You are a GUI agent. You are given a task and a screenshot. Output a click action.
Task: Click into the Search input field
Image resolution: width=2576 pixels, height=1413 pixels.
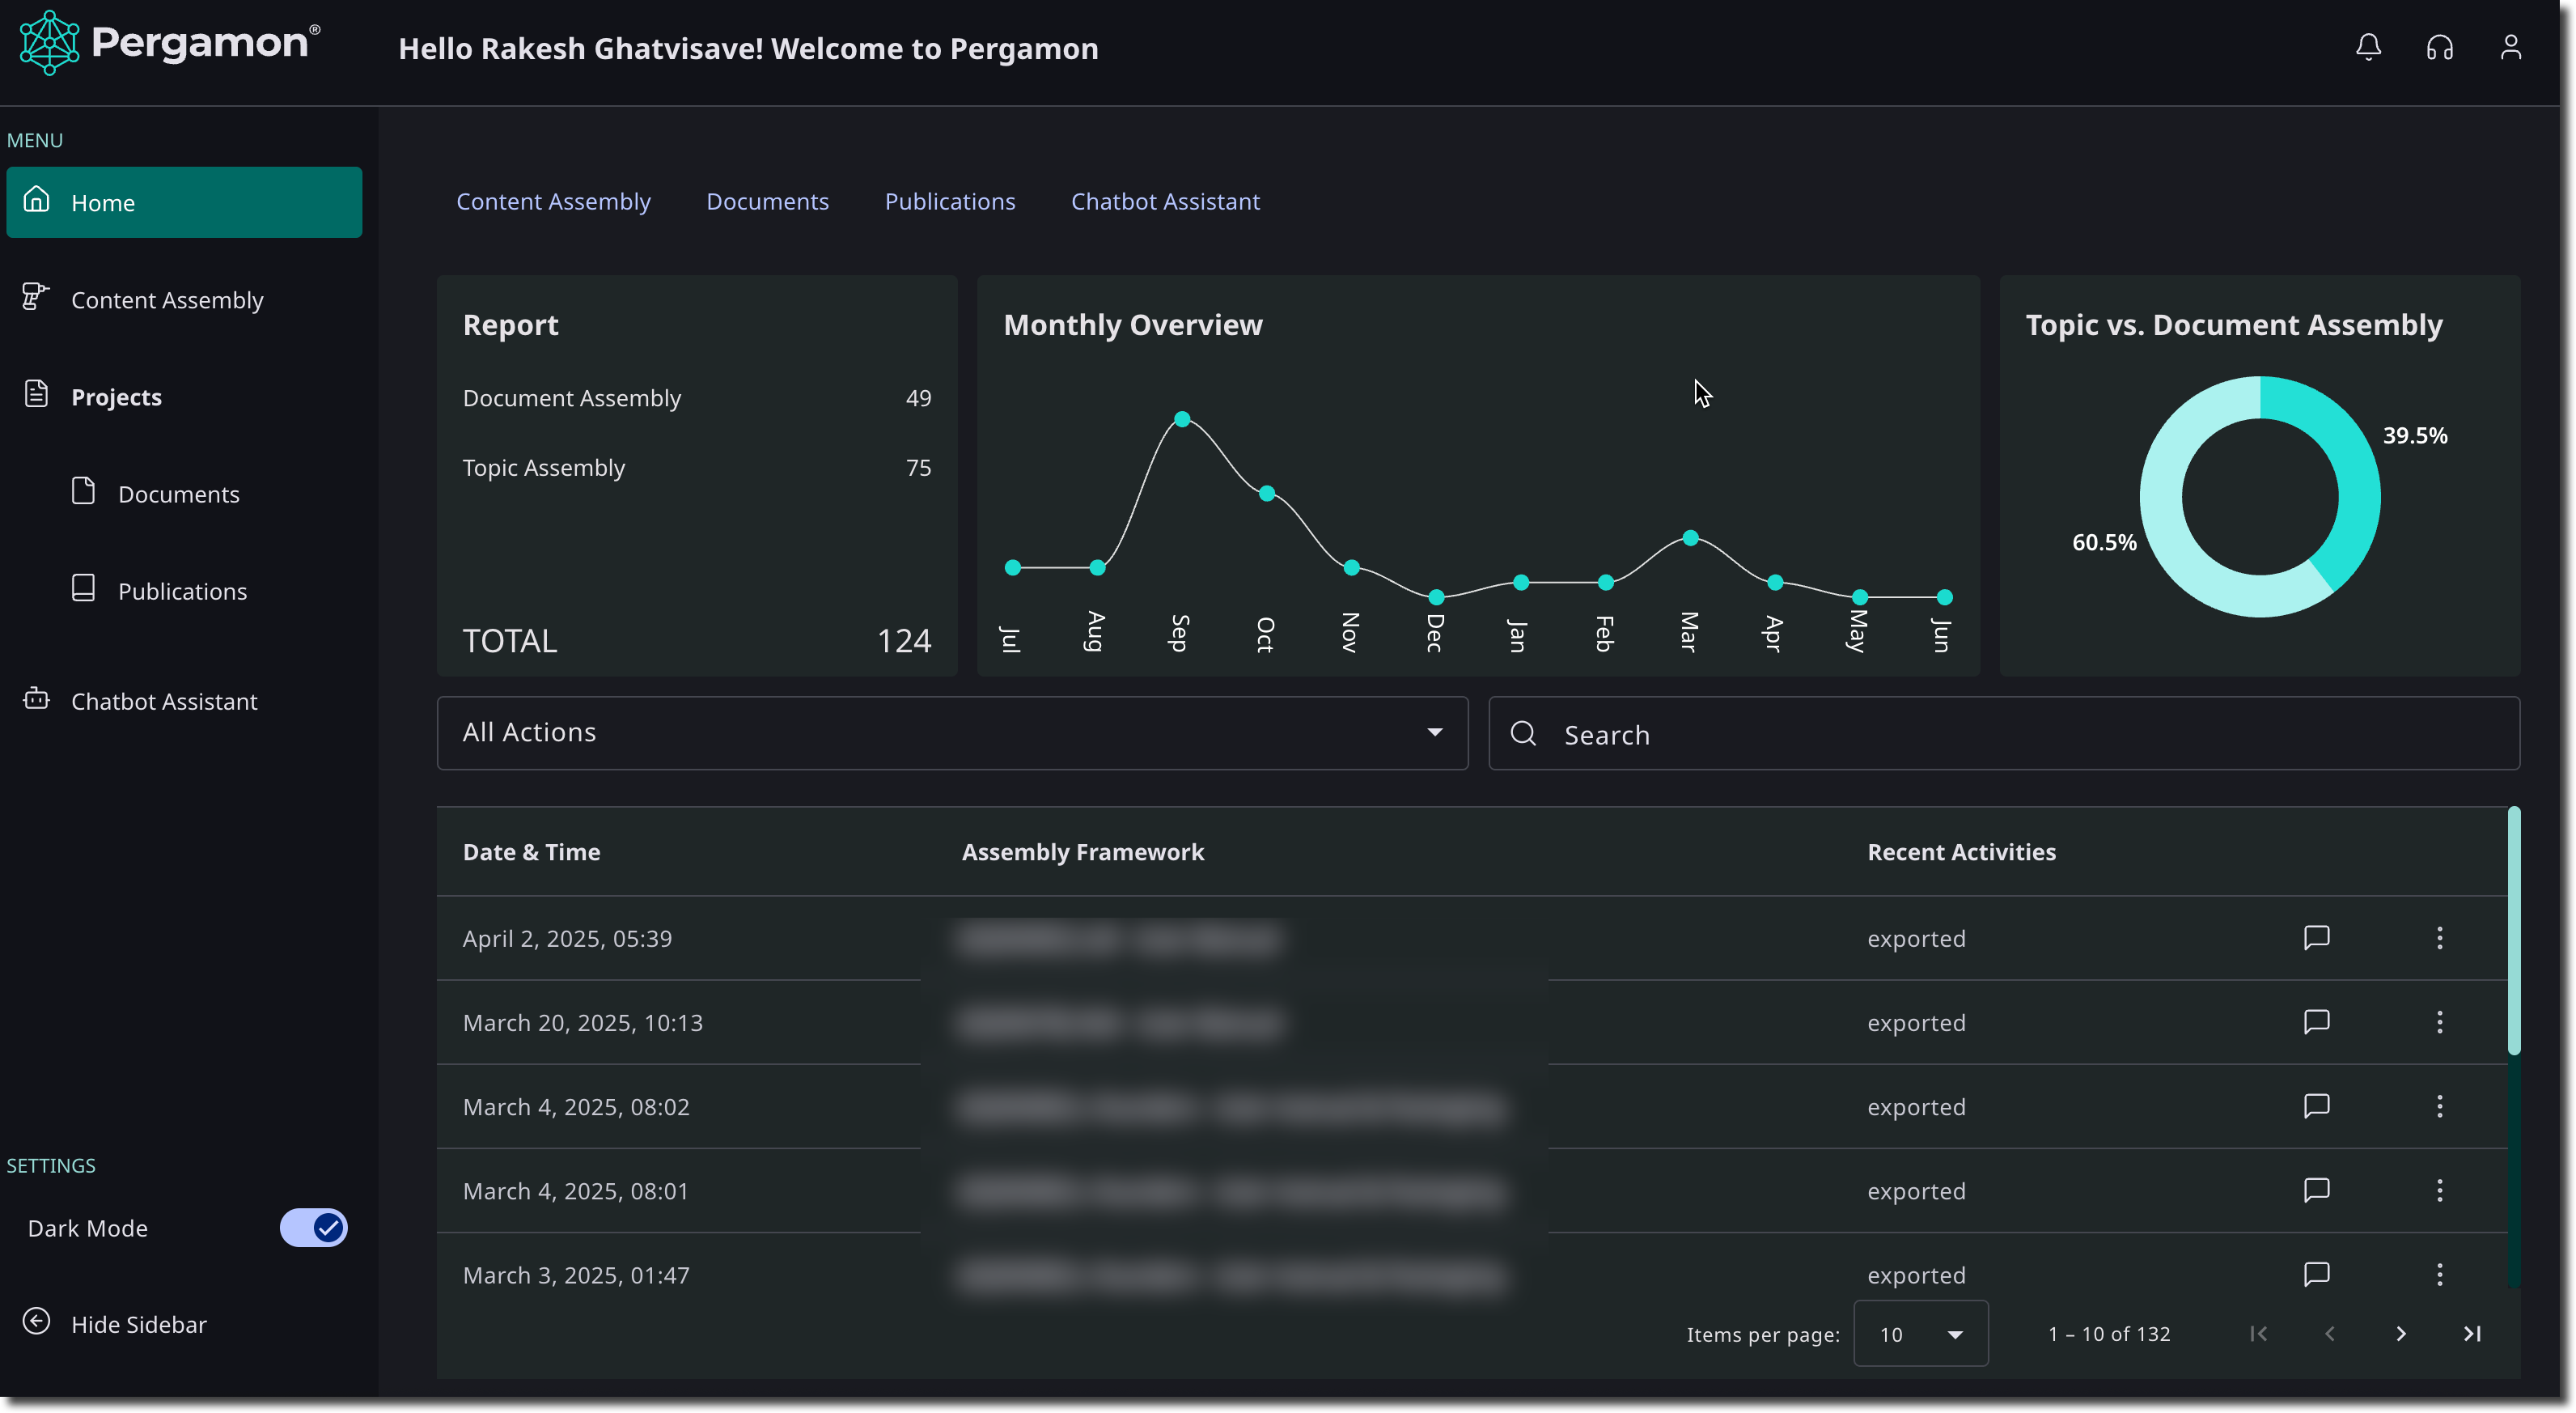(2003, 733)
